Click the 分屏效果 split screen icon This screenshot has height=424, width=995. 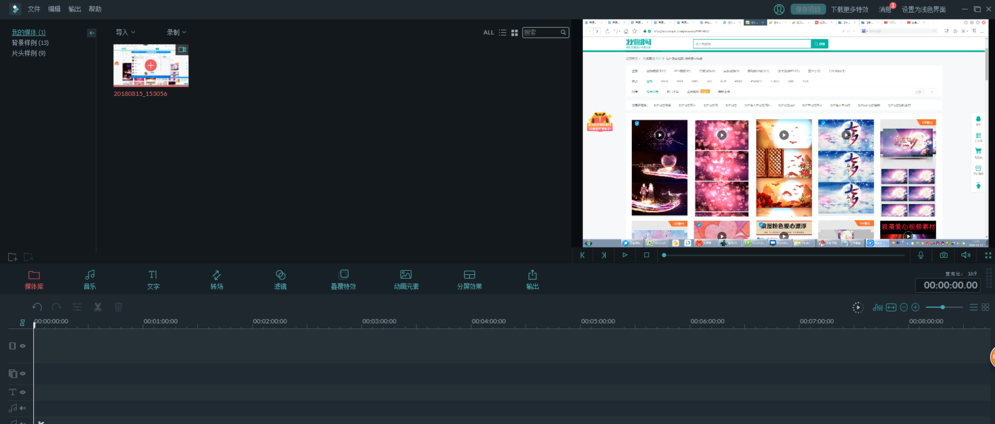[469, 278]
